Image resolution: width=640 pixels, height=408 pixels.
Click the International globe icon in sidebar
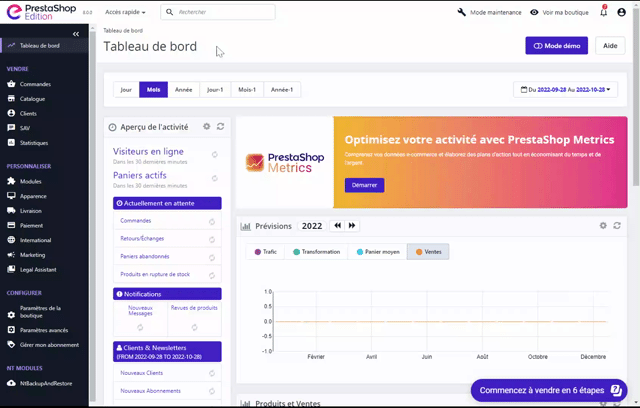coord(11,240)
